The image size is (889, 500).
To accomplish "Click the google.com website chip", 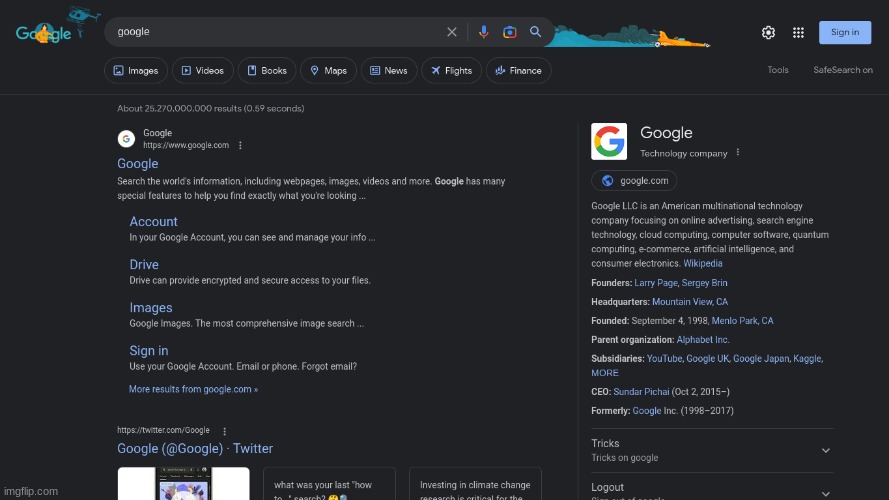I will pyautogui.click(x=634, y=181).
